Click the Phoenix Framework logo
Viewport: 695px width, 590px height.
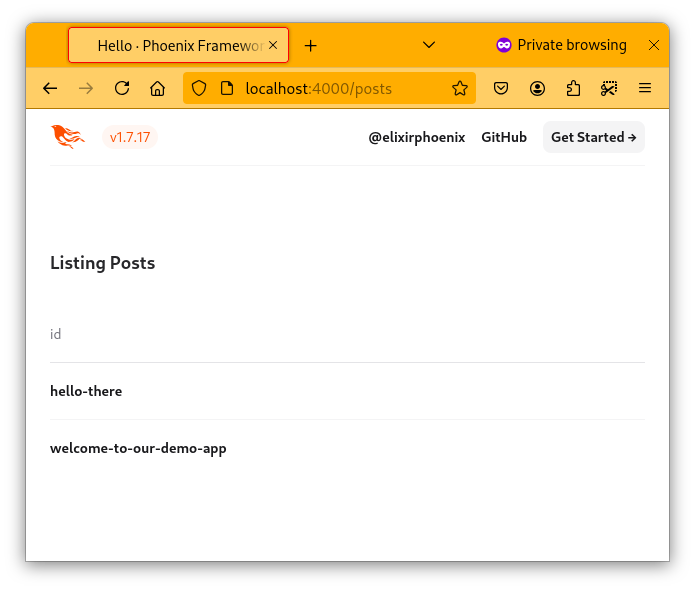tap(68, 137)
